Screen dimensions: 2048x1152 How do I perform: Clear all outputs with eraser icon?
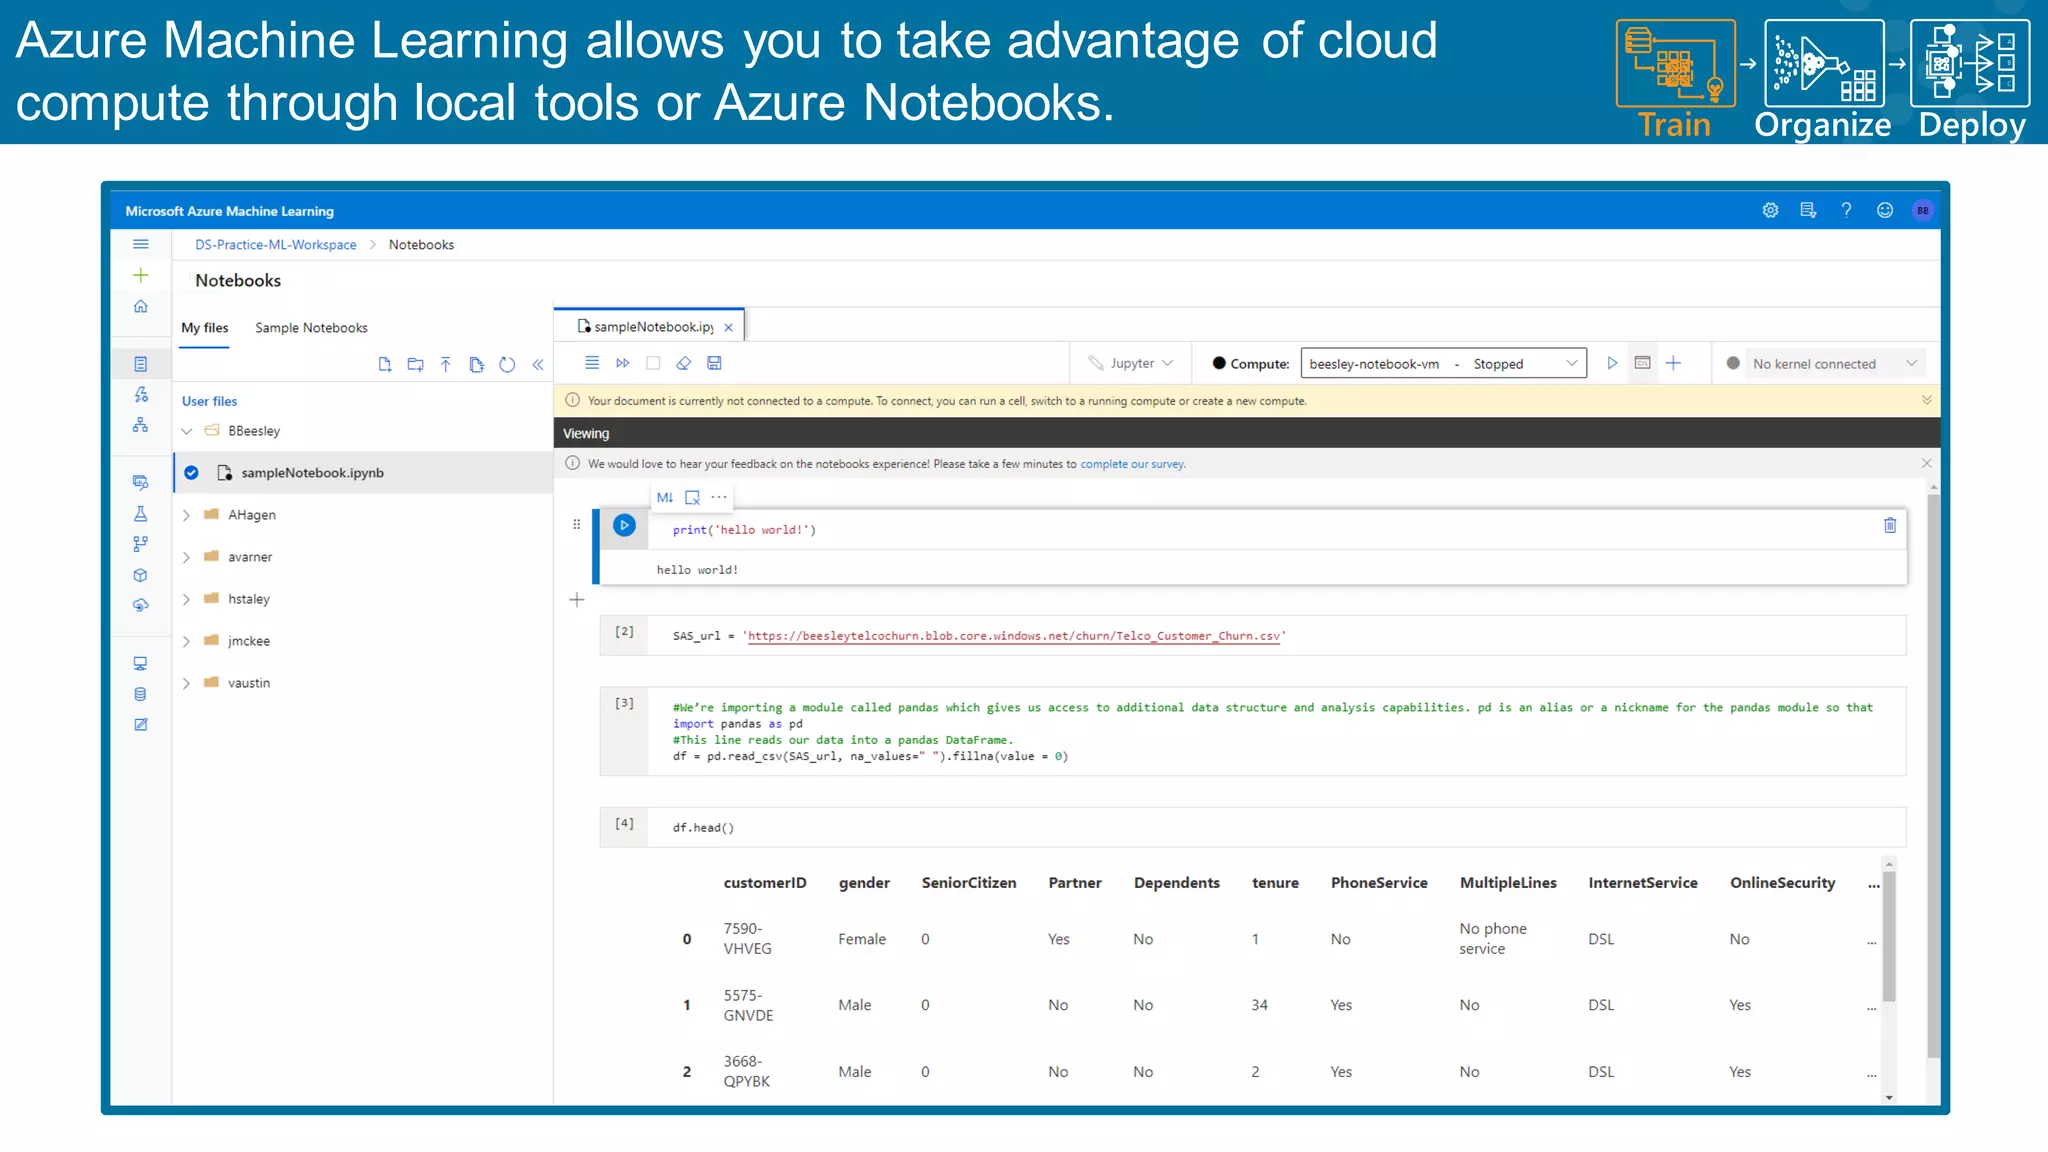[684, 363]
